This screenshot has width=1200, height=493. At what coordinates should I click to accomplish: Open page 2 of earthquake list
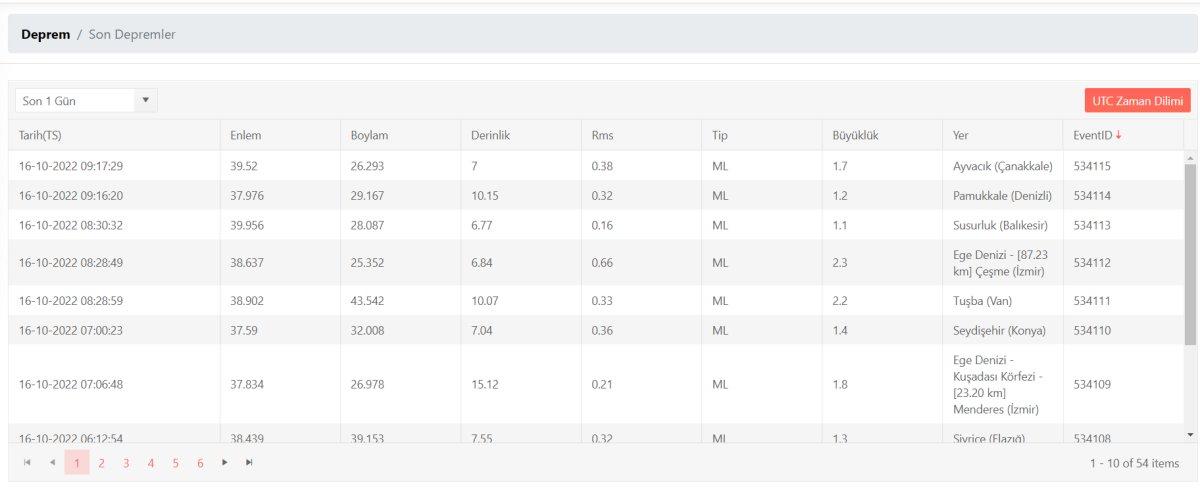[x=101, y=463]
